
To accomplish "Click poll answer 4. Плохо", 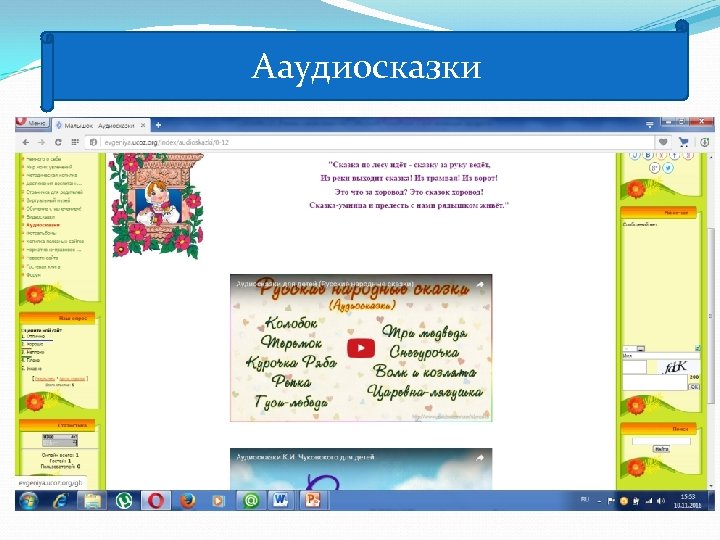I will [x=31, y=360].
